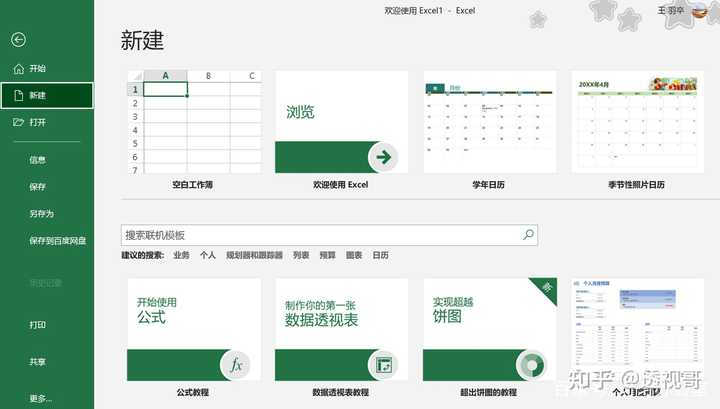Click suggested search 列表

[301, 255]
